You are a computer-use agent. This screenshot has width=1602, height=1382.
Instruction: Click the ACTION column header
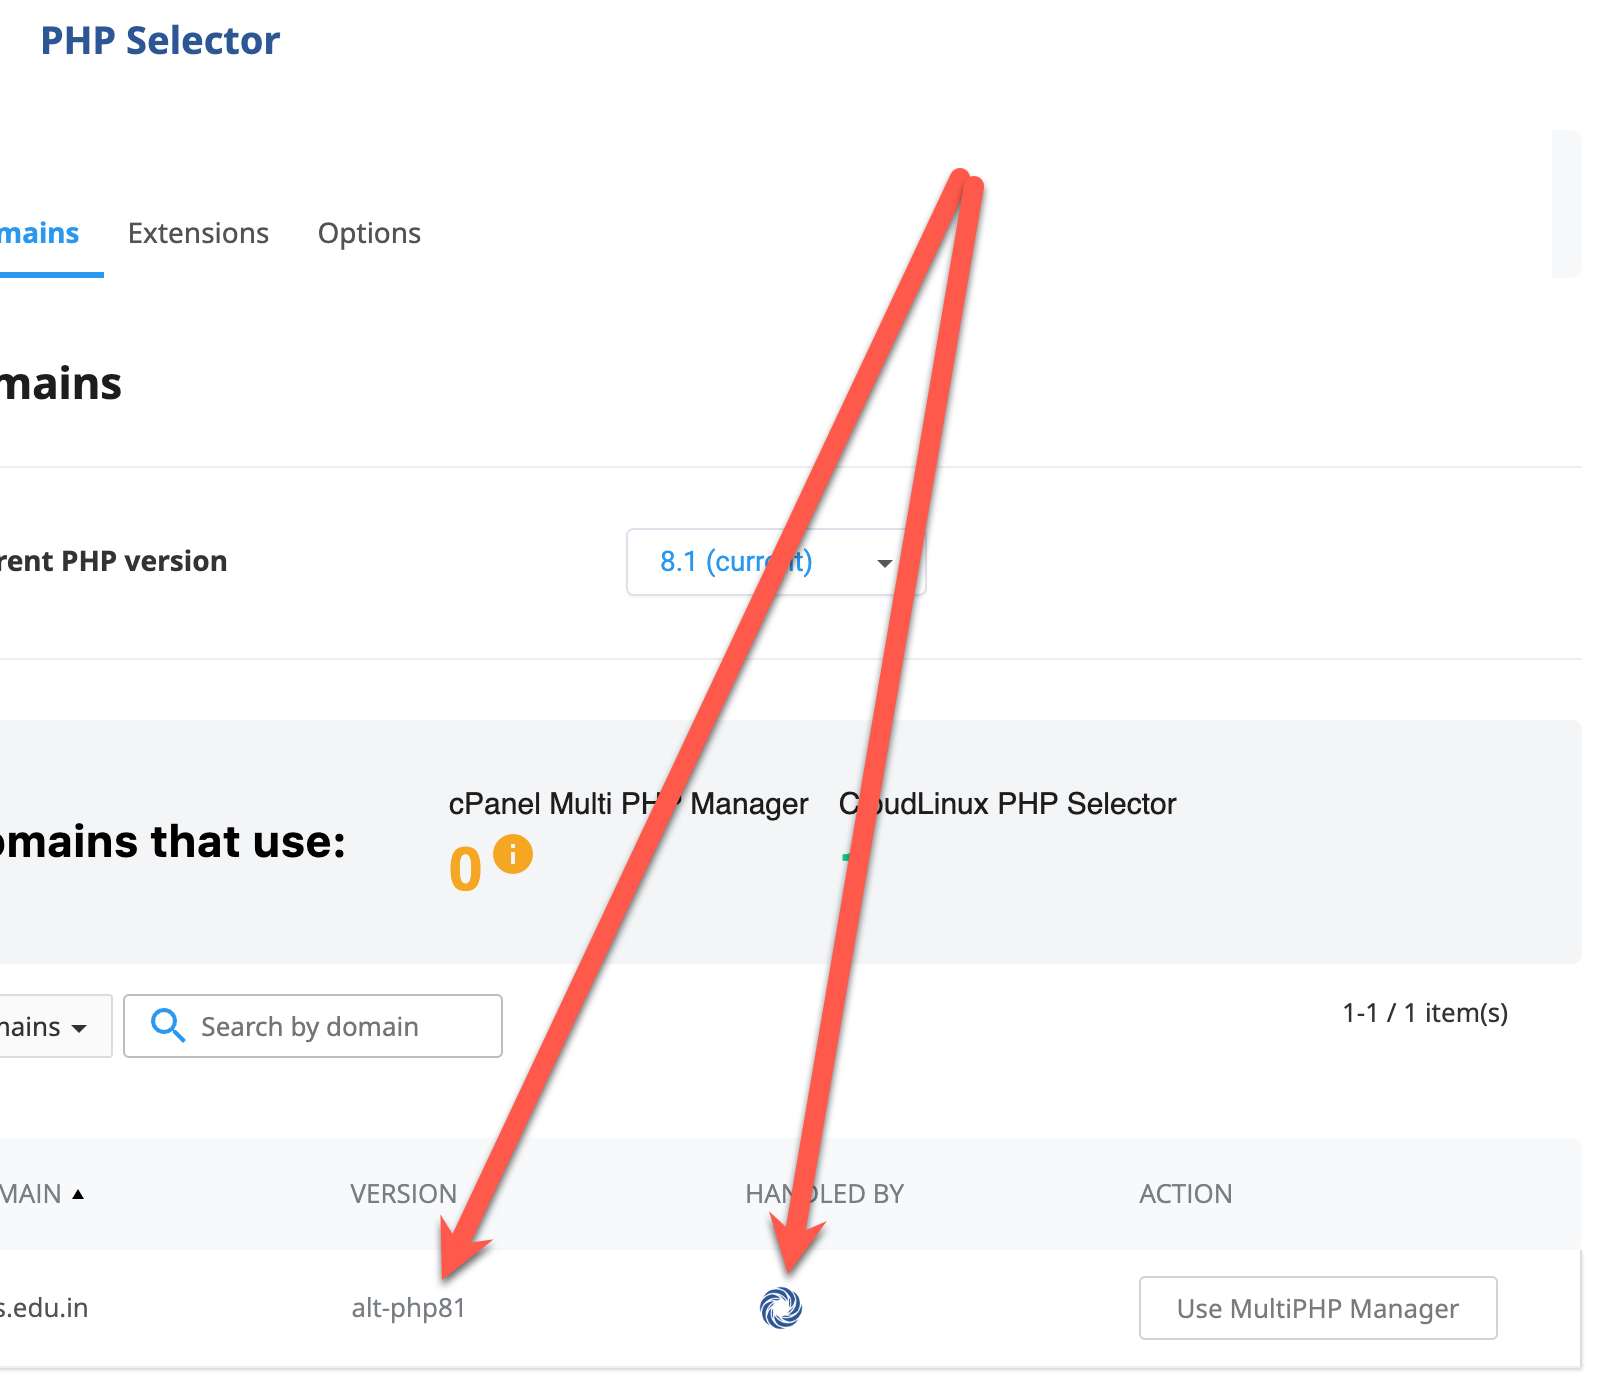(1185, 1194)
